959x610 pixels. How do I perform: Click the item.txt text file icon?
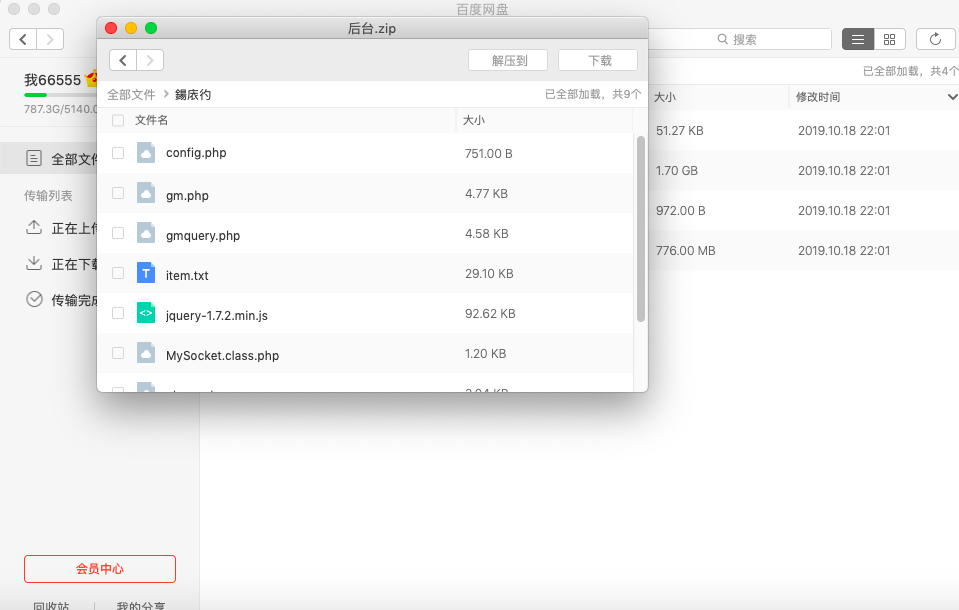coord(146,273)
